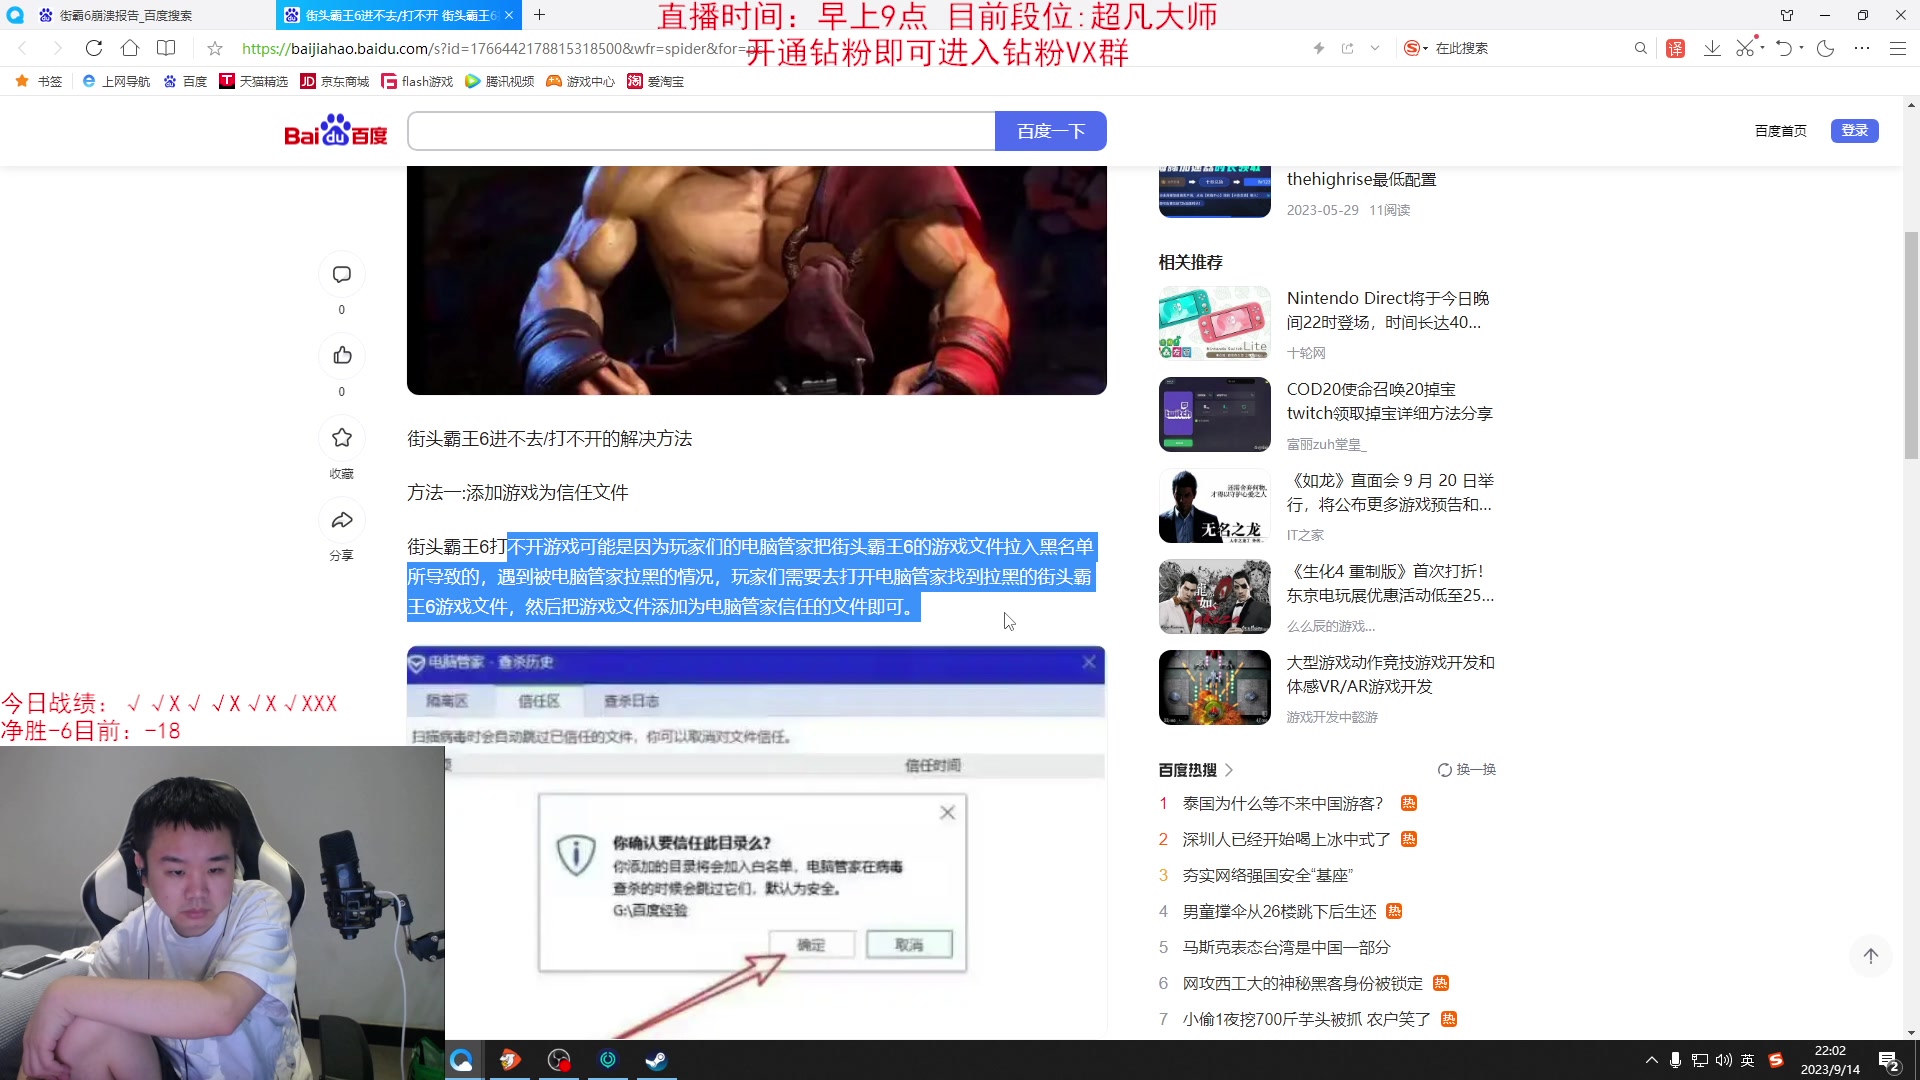Bookmark this page with the star icon
The image size is (1920, 1080).
pos(214,48)
